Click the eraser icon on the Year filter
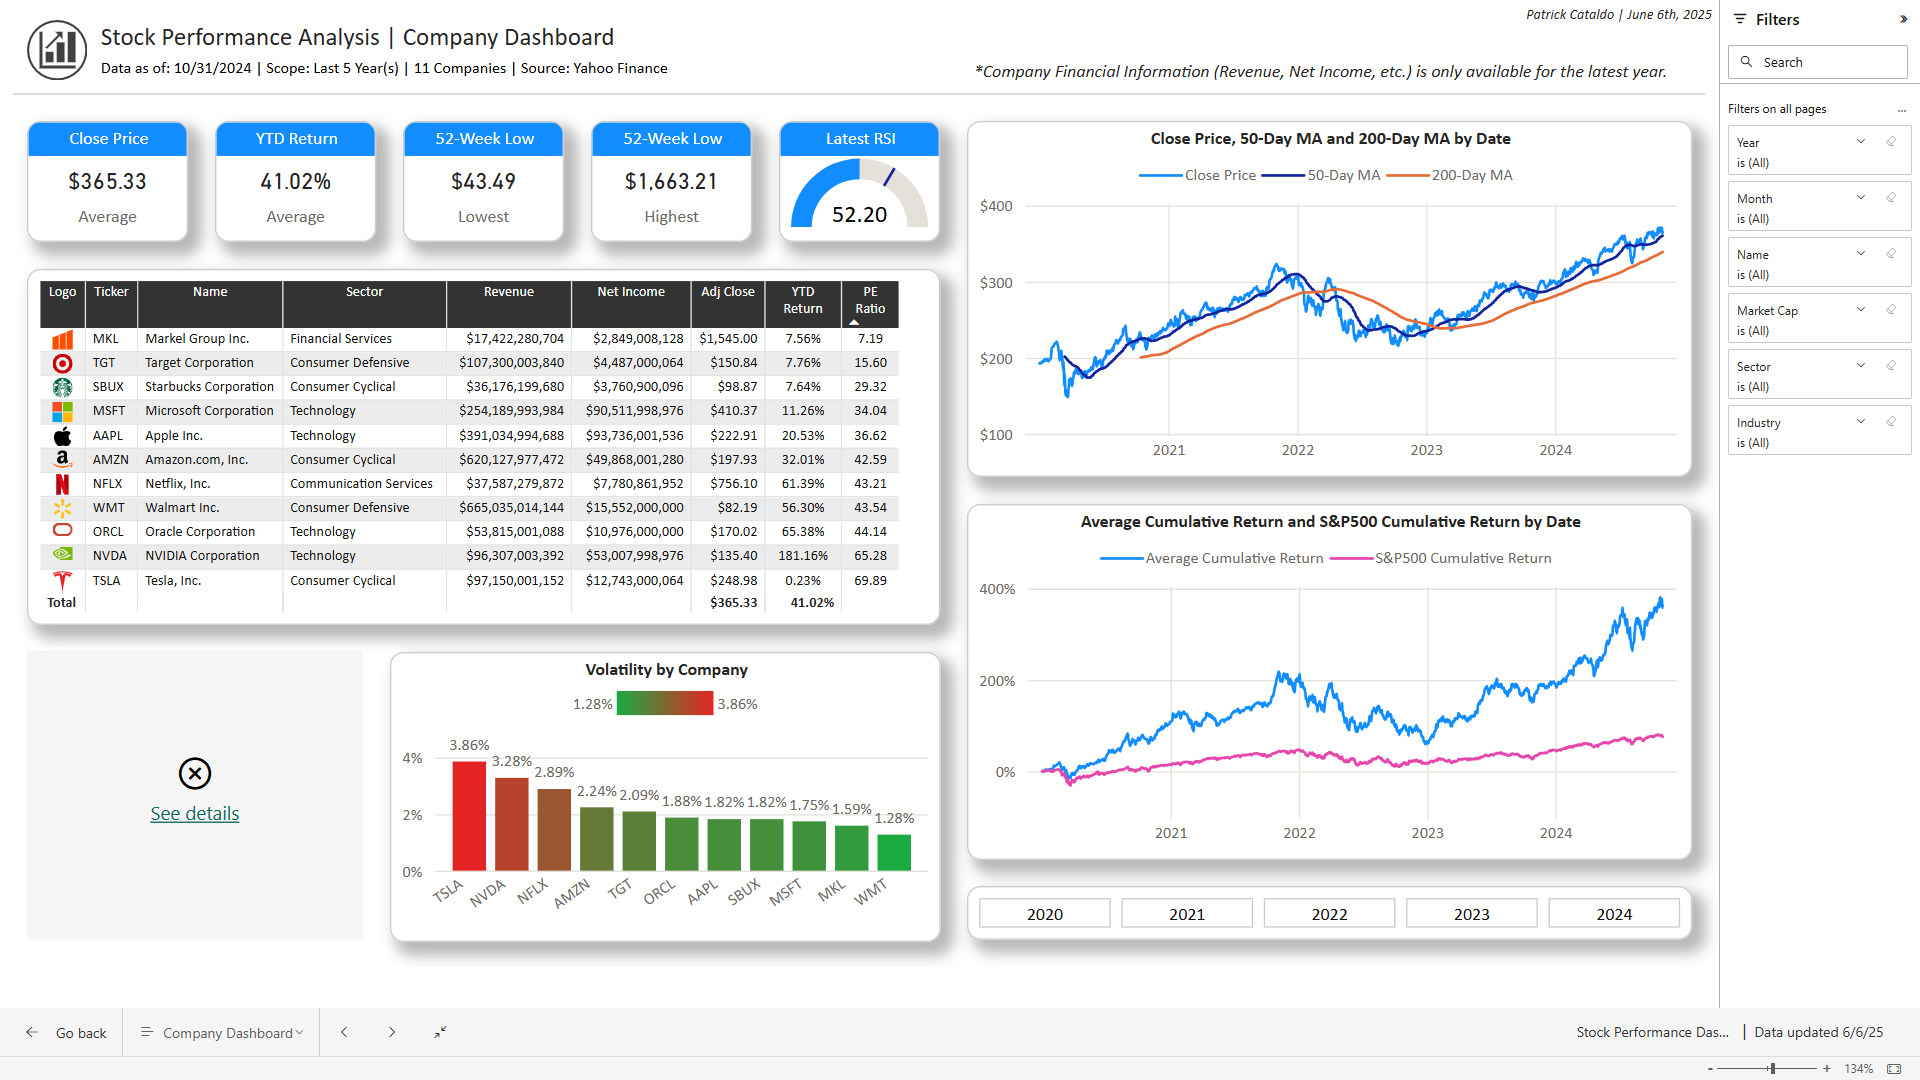 tap(1890, 142)
